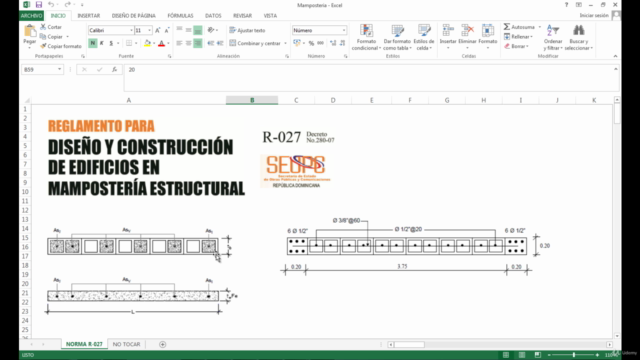Open the font size dropdown
The height and width of the screenshot is (360, 640).
(149, 31)
